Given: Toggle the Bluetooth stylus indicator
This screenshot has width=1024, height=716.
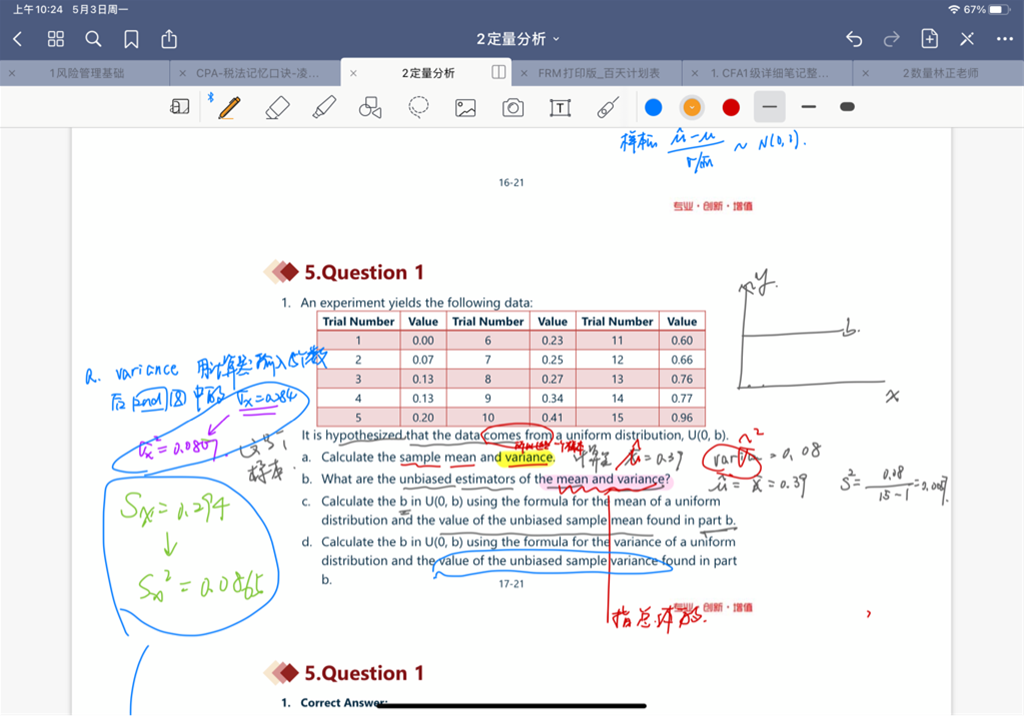Looking at the screenshot, I should 210,97.
